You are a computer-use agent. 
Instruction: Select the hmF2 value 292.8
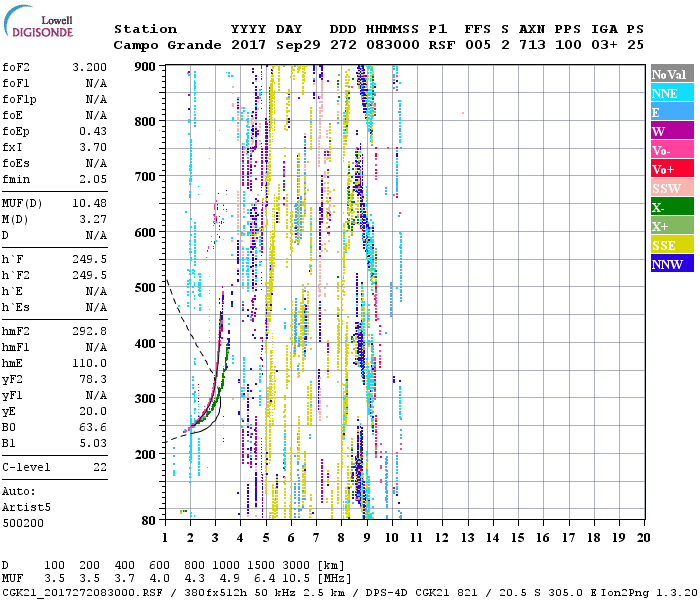pyautogui.click(x=90, y=331)
